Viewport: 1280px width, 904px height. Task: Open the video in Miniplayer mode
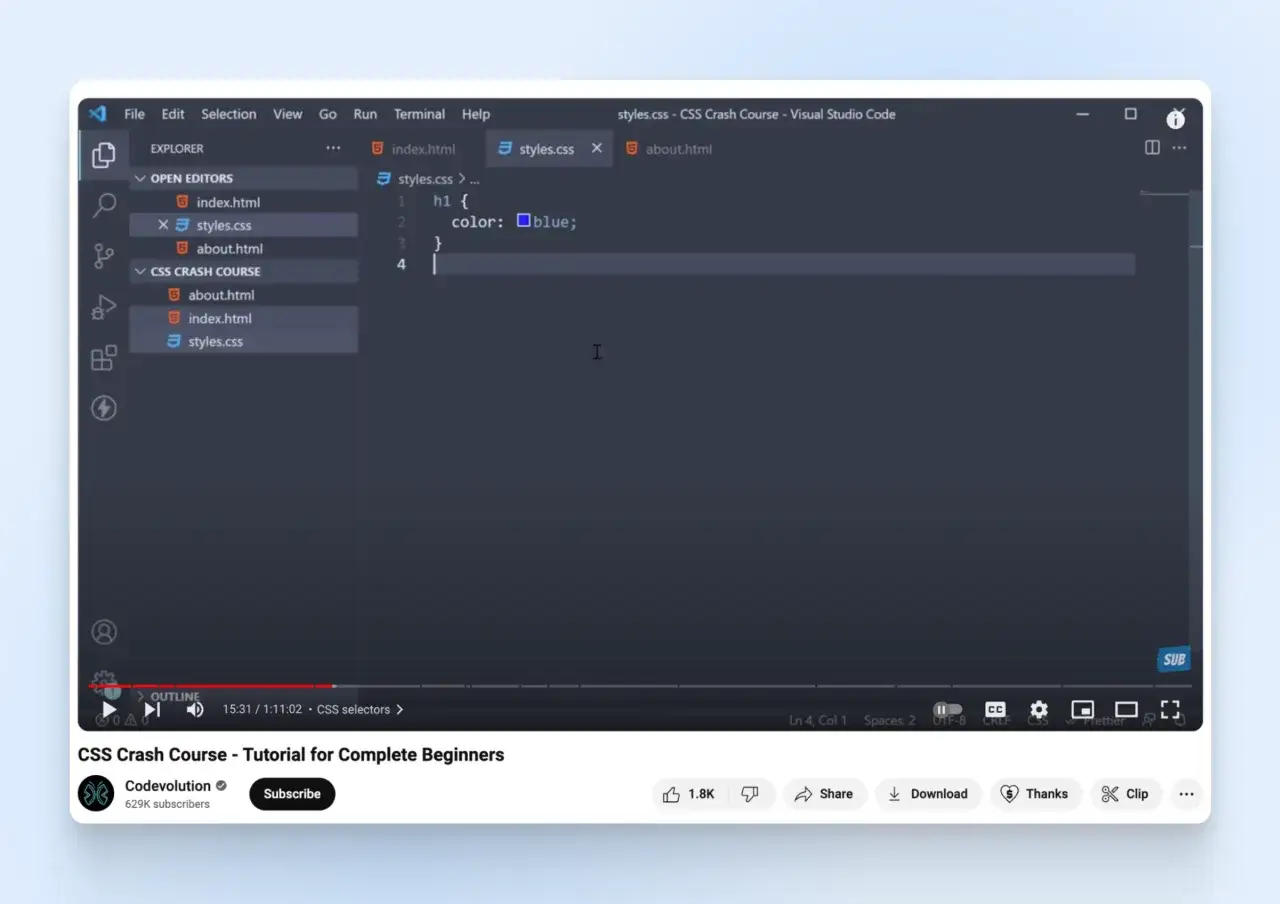point(1082,709)
